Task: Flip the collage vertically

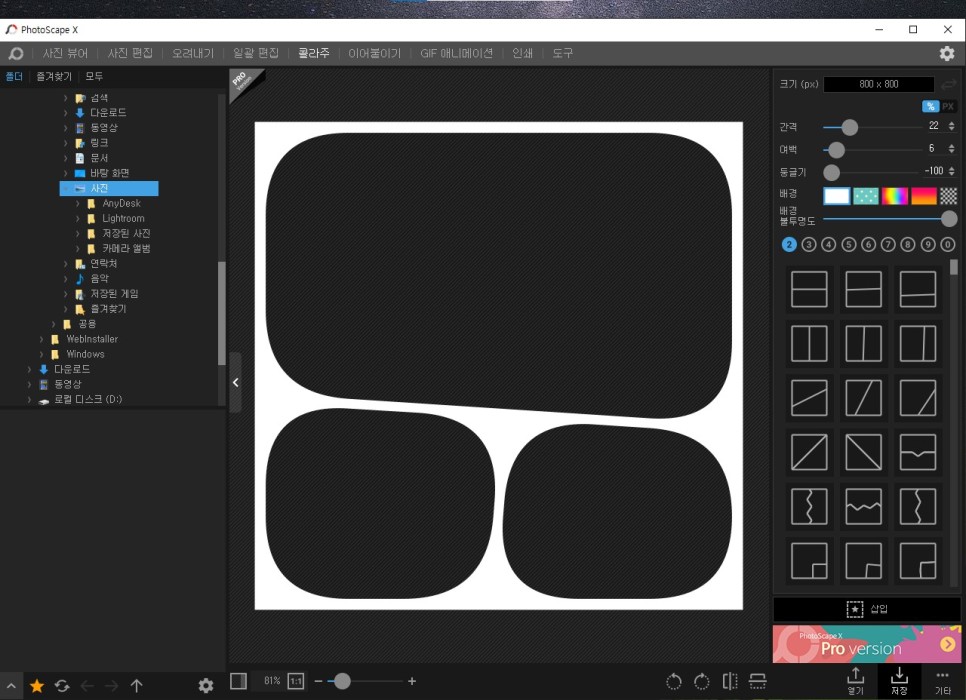Action: tap(758, 682)
